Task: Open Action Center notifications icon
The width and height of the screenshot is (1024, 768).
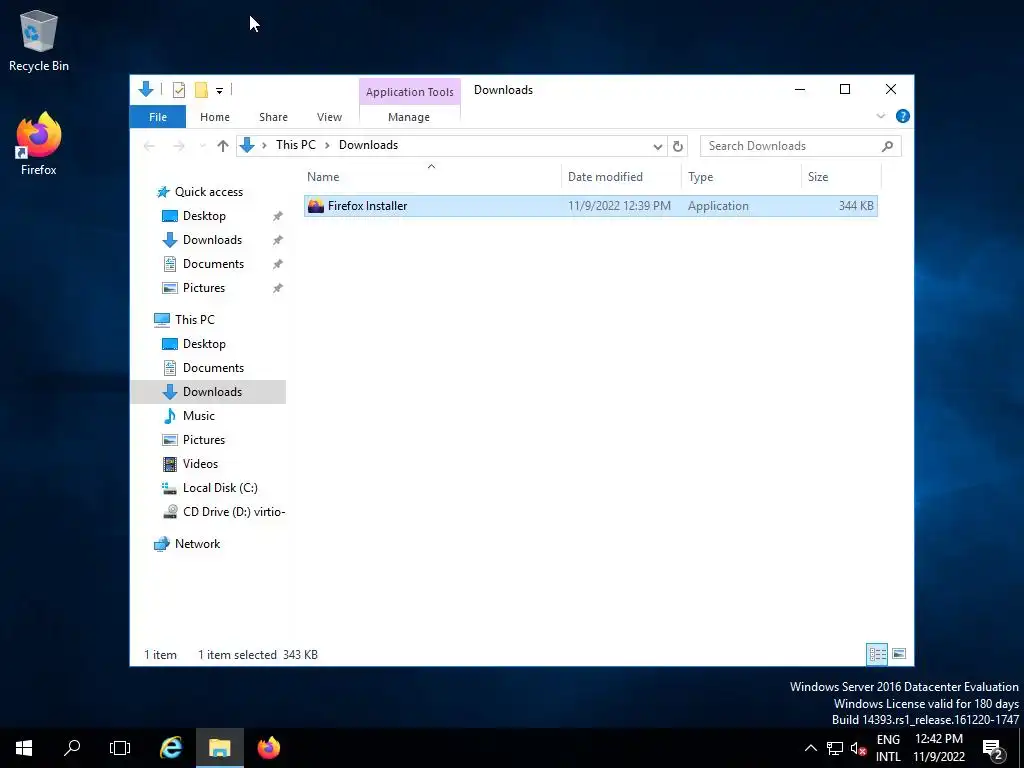Action: pos(993,748)
